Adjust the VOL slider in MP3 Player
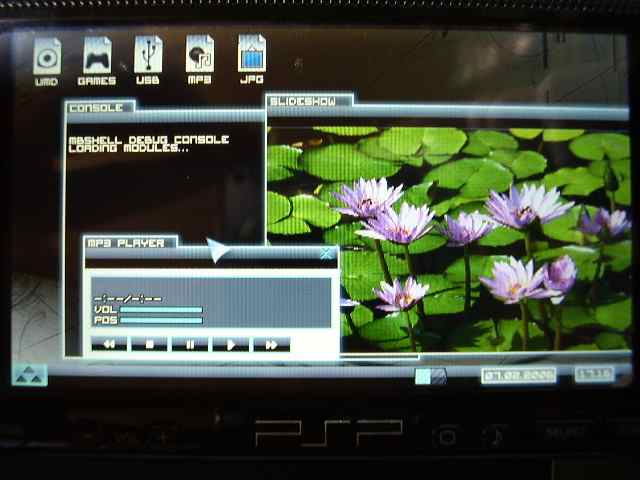Image resolution: width=640 pixels, height=480 pixels. 161,310
